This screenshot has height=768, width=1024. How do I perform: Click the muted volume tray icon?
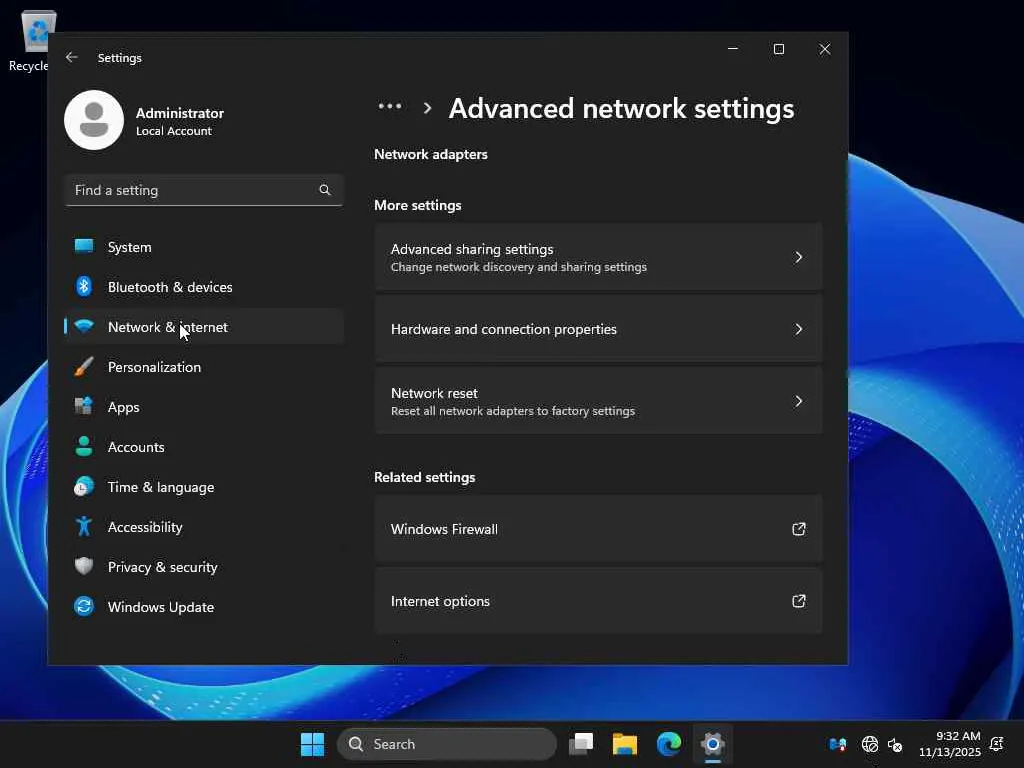tap(895, 744)
